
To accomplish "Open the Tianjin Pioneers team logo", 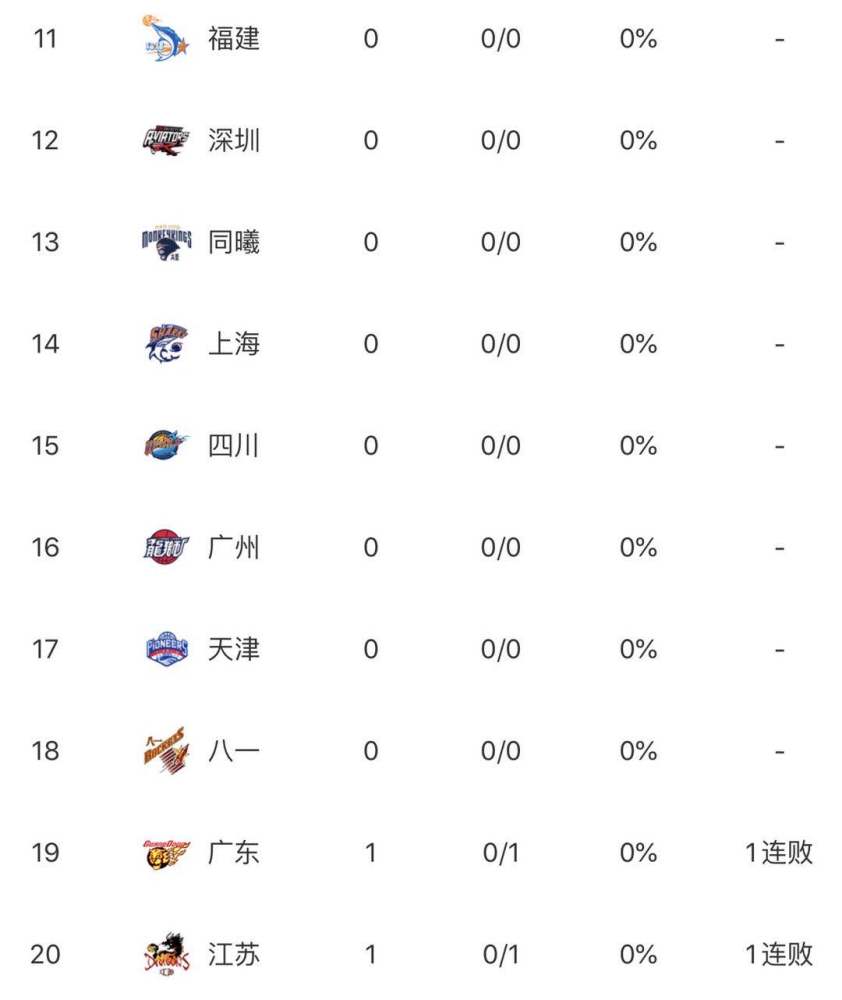I will click(x=166, y=649).
